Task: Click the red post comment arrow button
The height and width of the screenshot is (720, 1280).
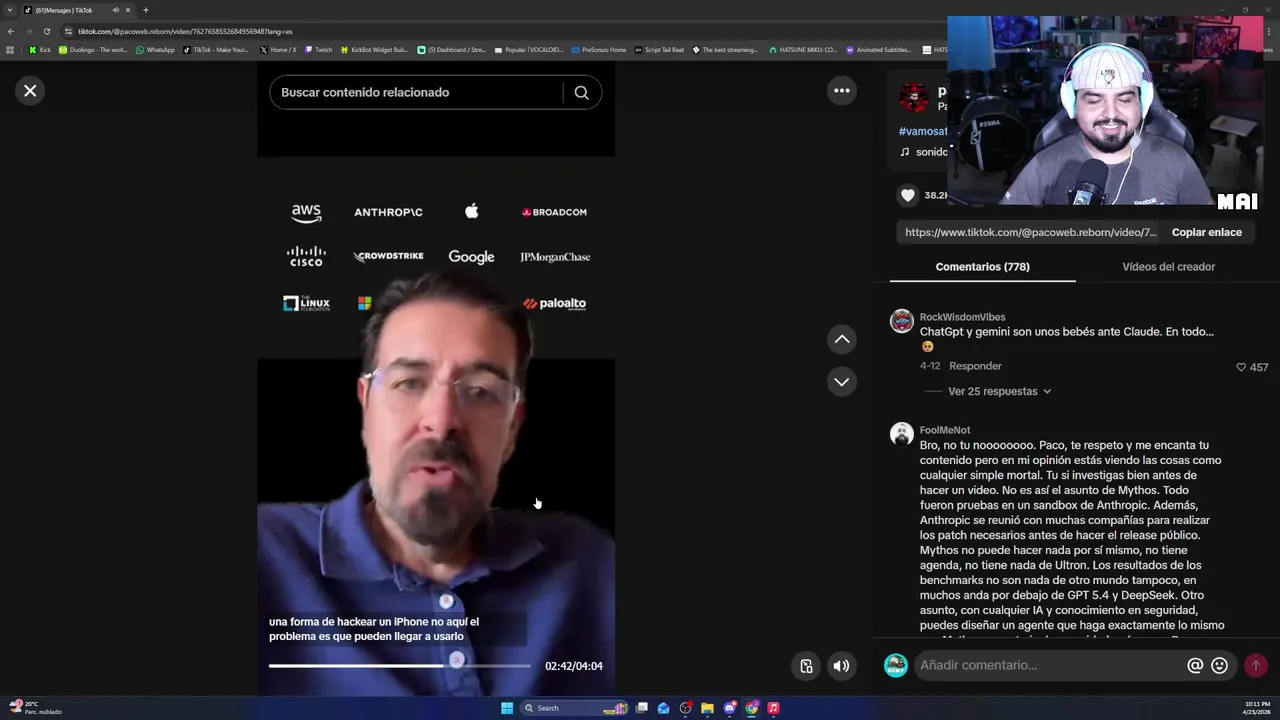Action: pos(1256,665)
